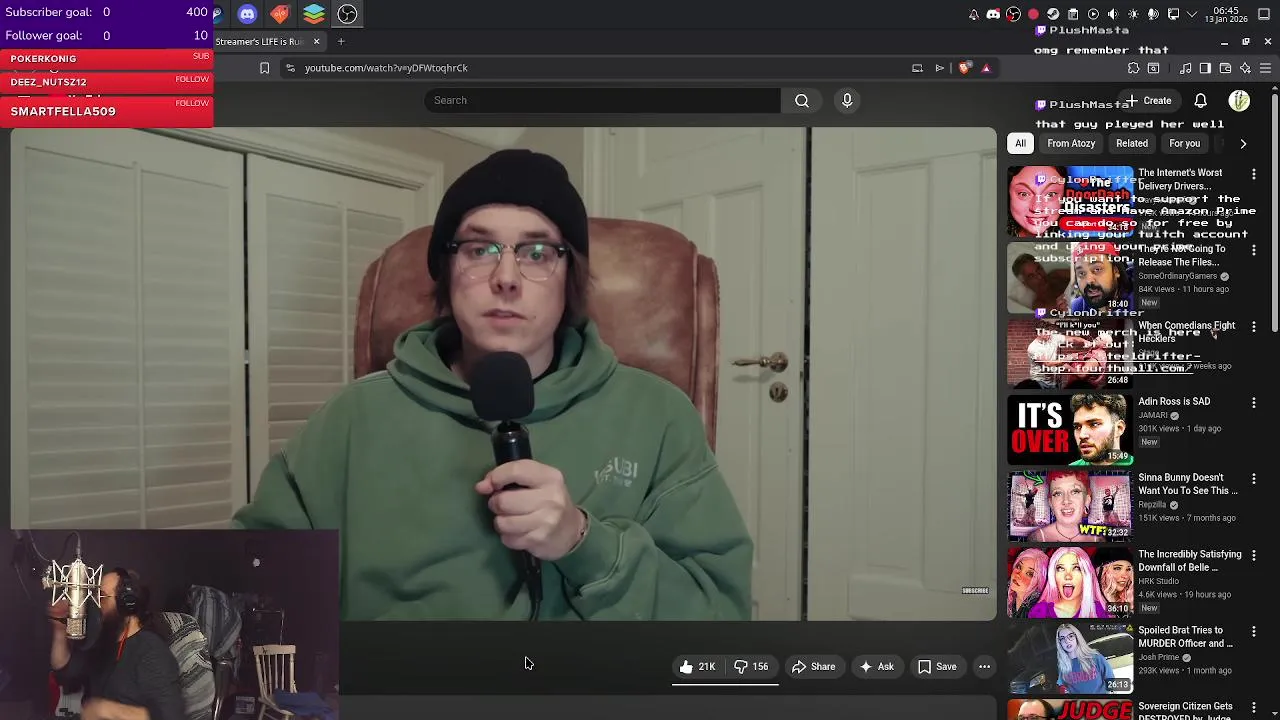Save the video to a playlist

[937, 667]
